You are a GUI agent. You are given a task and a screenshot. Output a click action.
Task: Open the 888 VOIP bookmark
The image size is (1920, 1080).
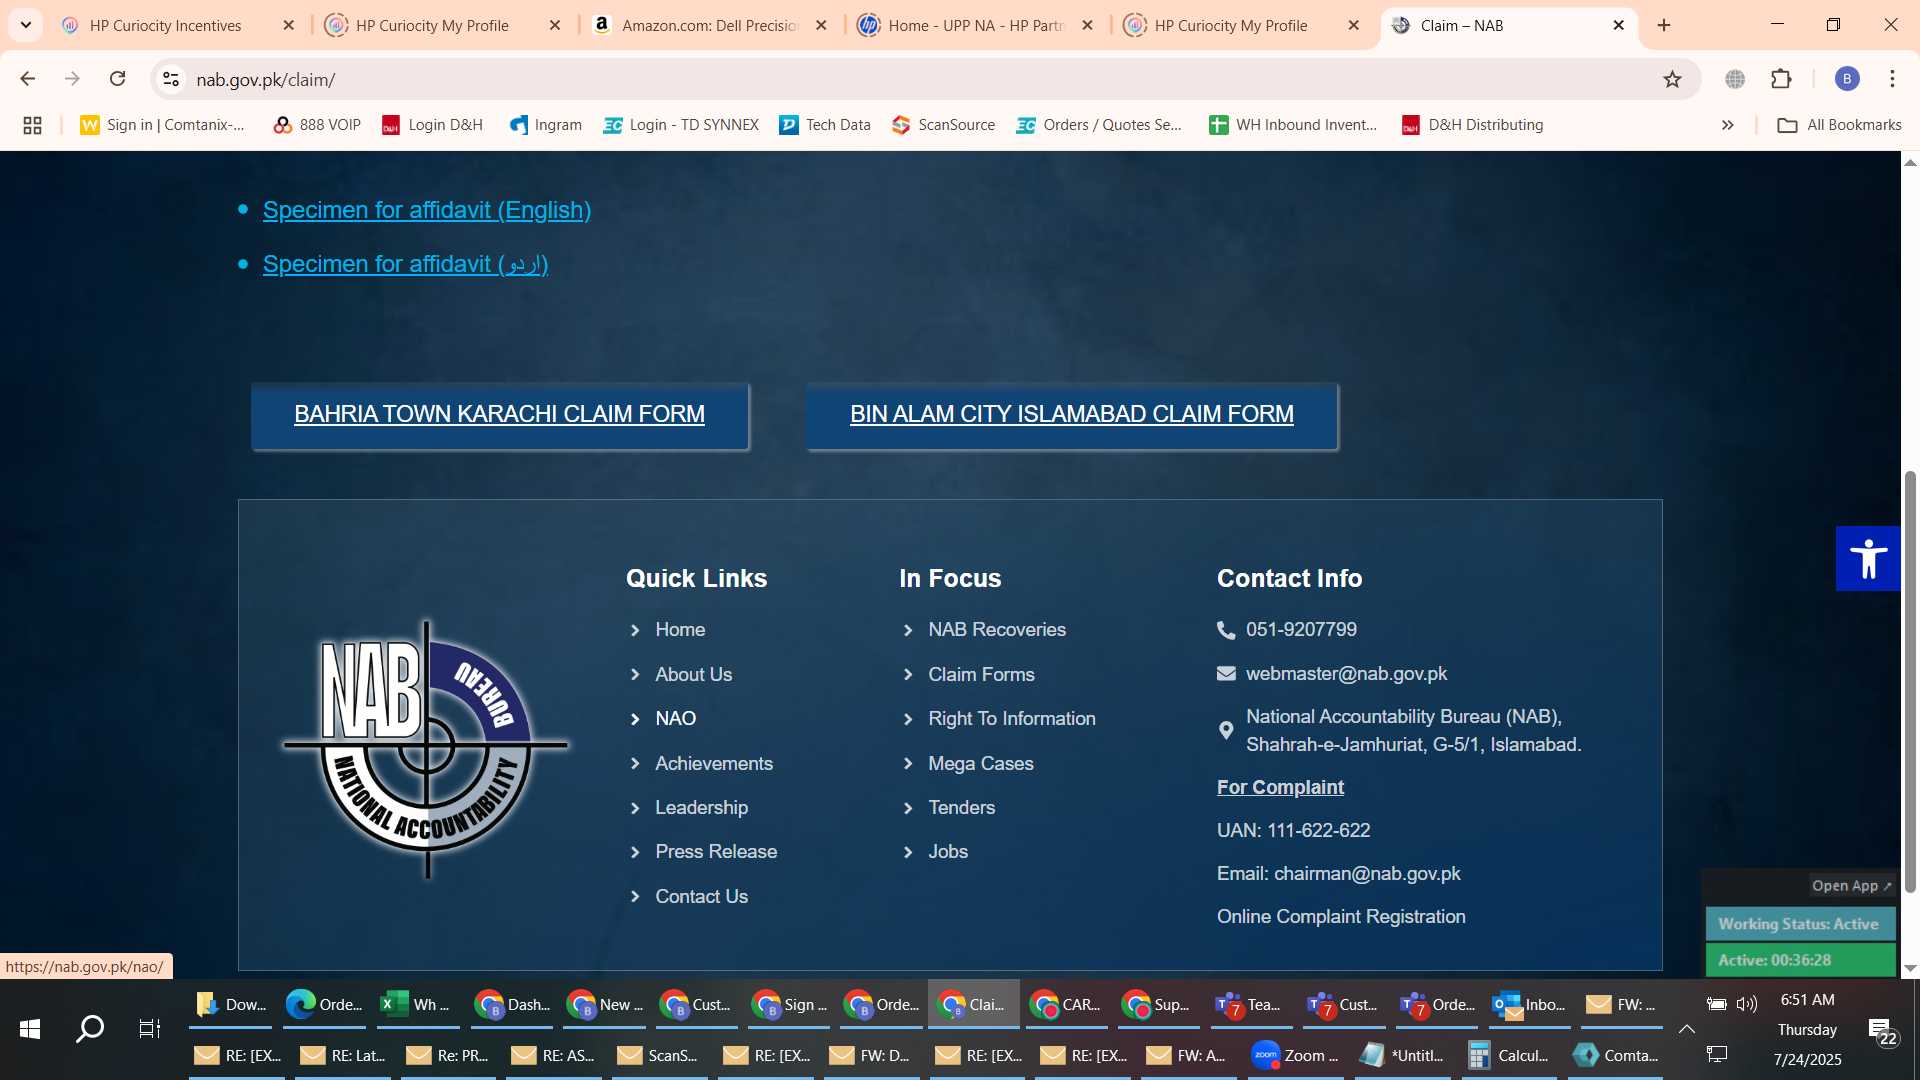pyautogui.click(x=317, y=125)
